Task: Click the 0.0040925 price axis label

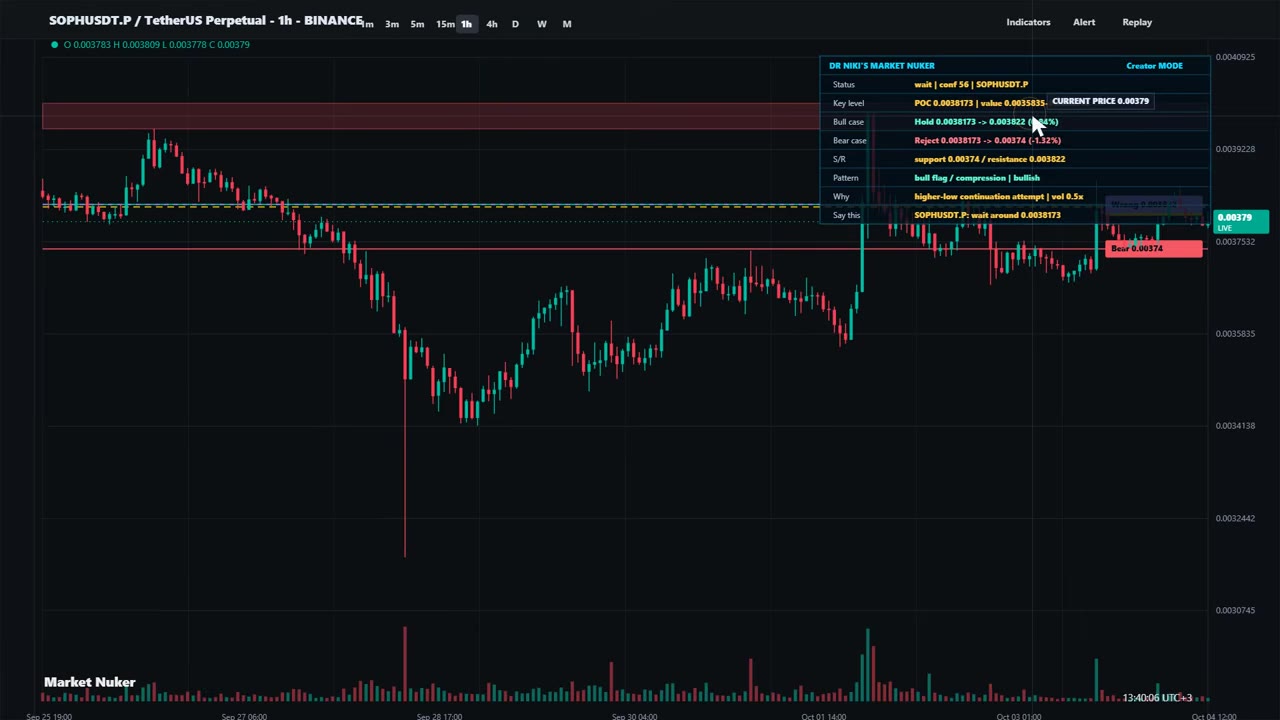Action: click(1235, 57)
